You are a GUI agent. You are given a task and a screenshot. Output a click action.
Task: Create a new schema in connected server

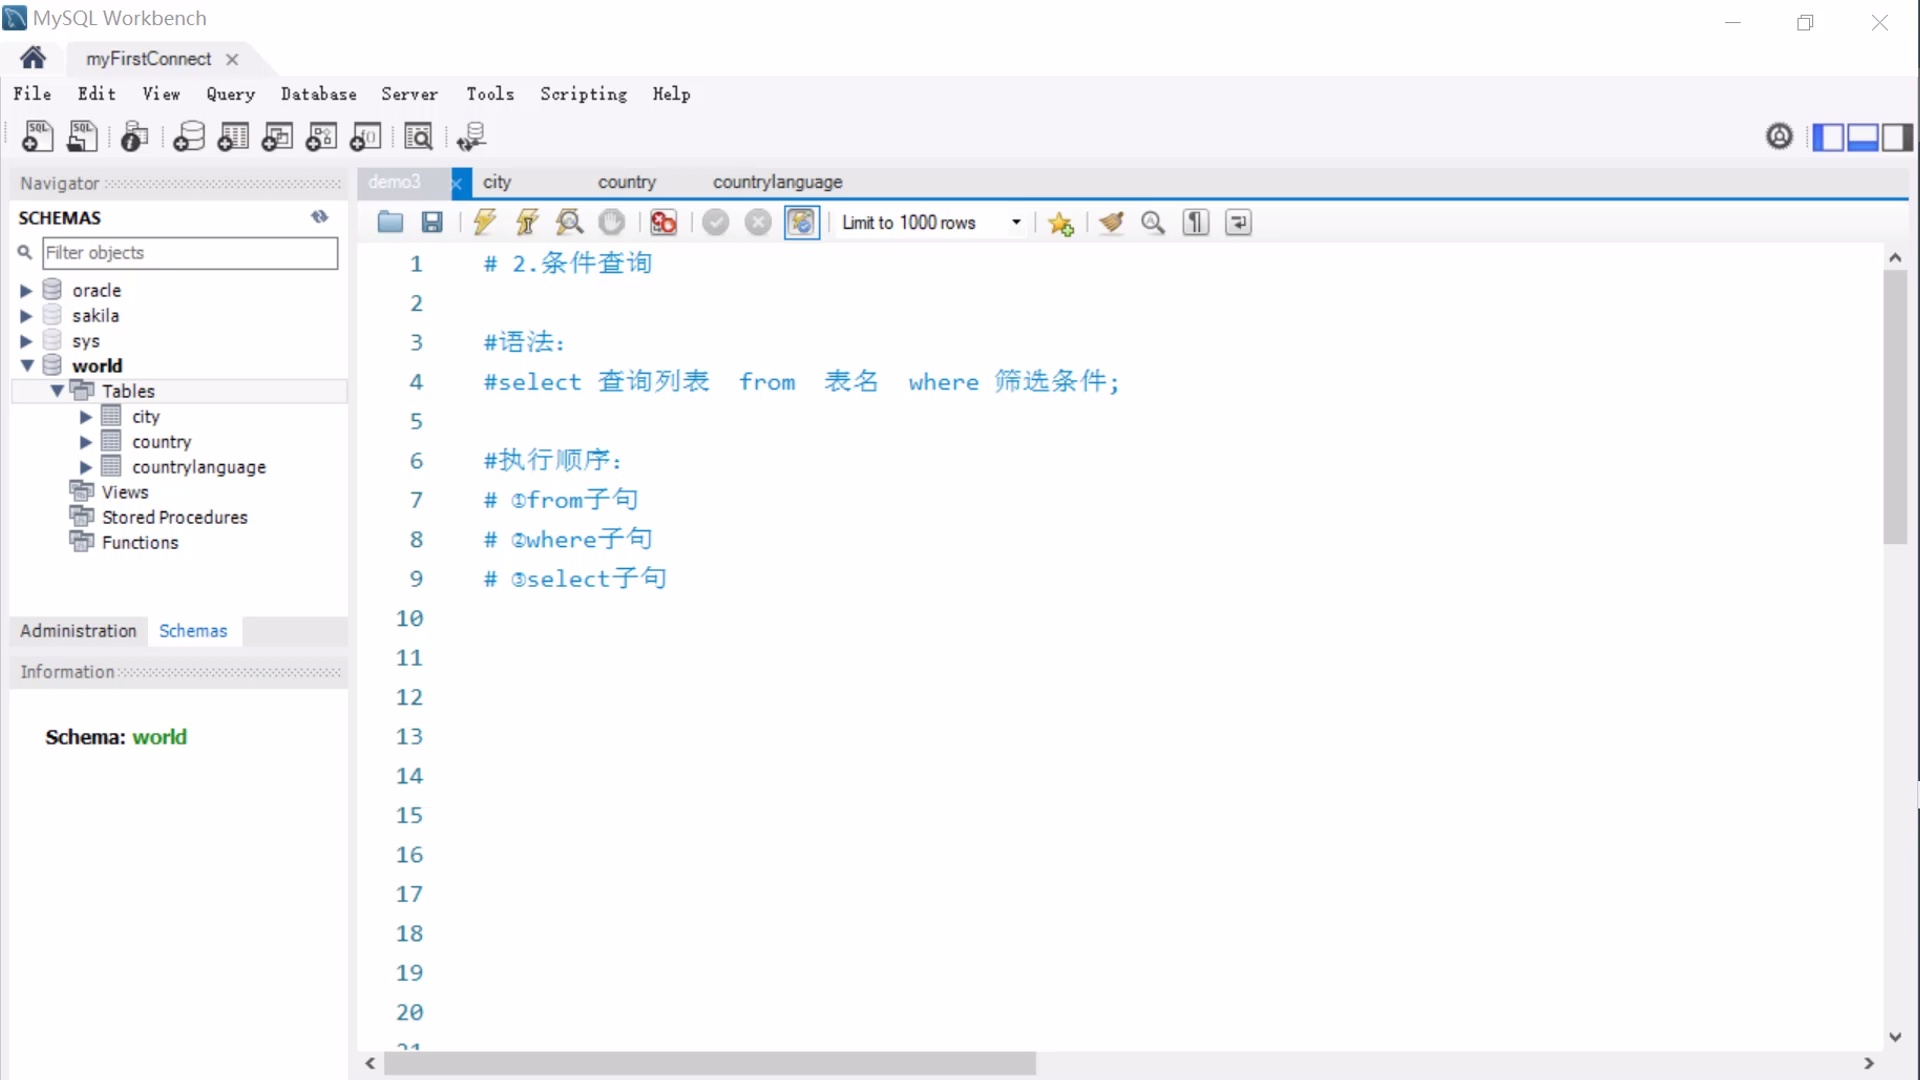[x=188, y=137]
